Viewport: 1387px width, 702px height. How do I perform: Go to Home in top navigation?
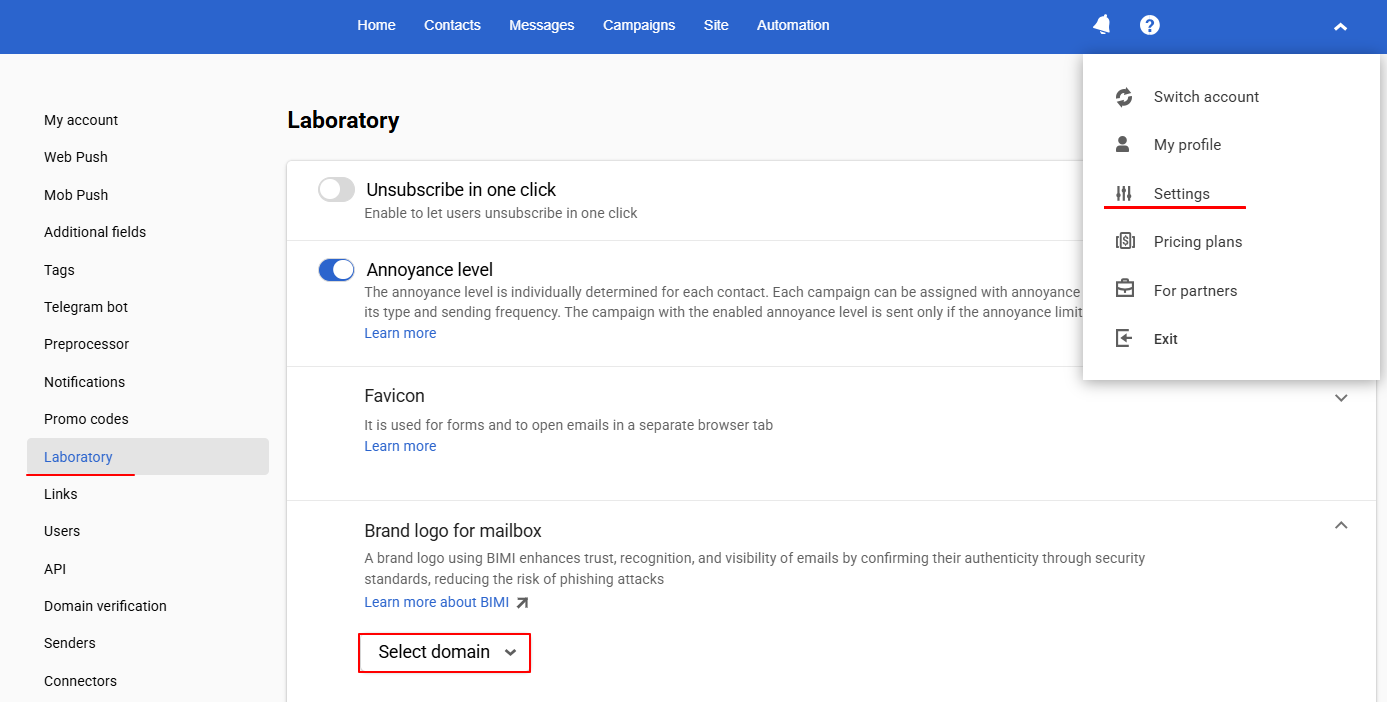[x=376, y=25]
